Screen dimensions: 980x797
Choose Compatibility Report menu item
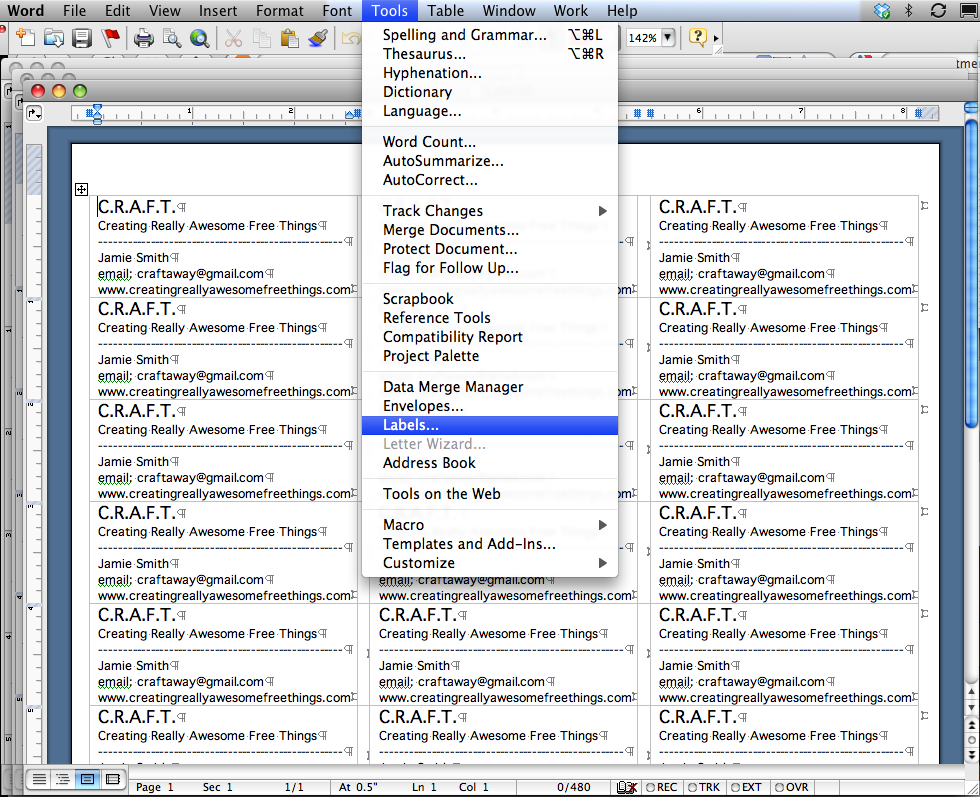490,337
